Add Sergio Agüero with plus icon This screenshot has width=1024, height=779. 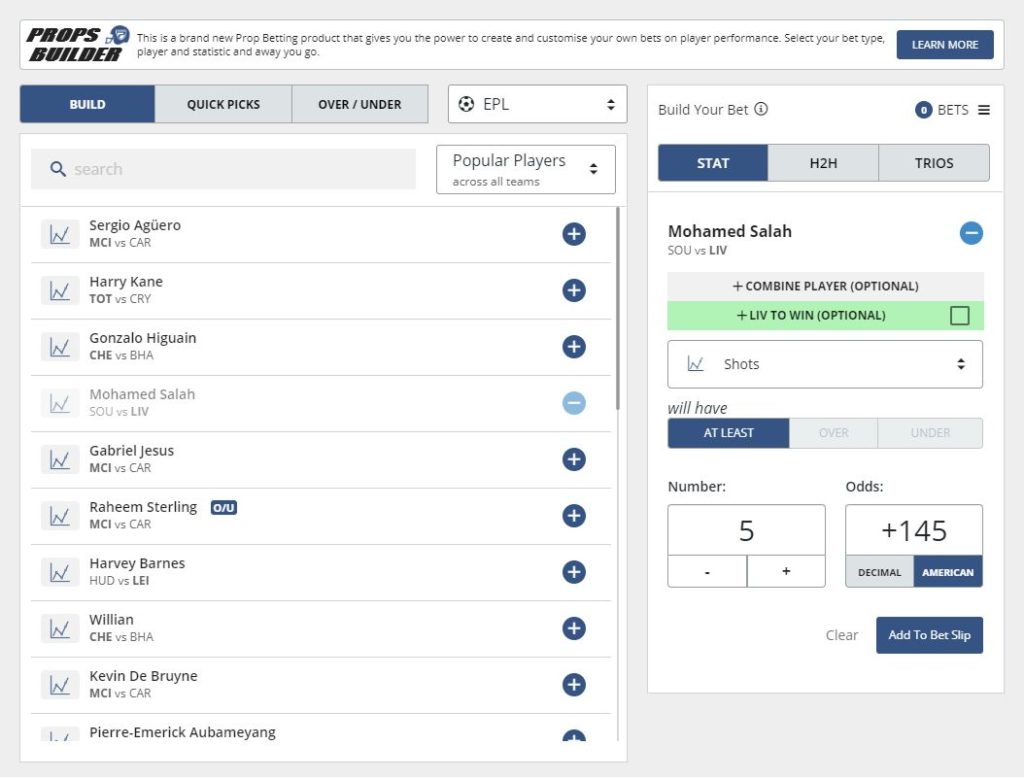point(573,234)
